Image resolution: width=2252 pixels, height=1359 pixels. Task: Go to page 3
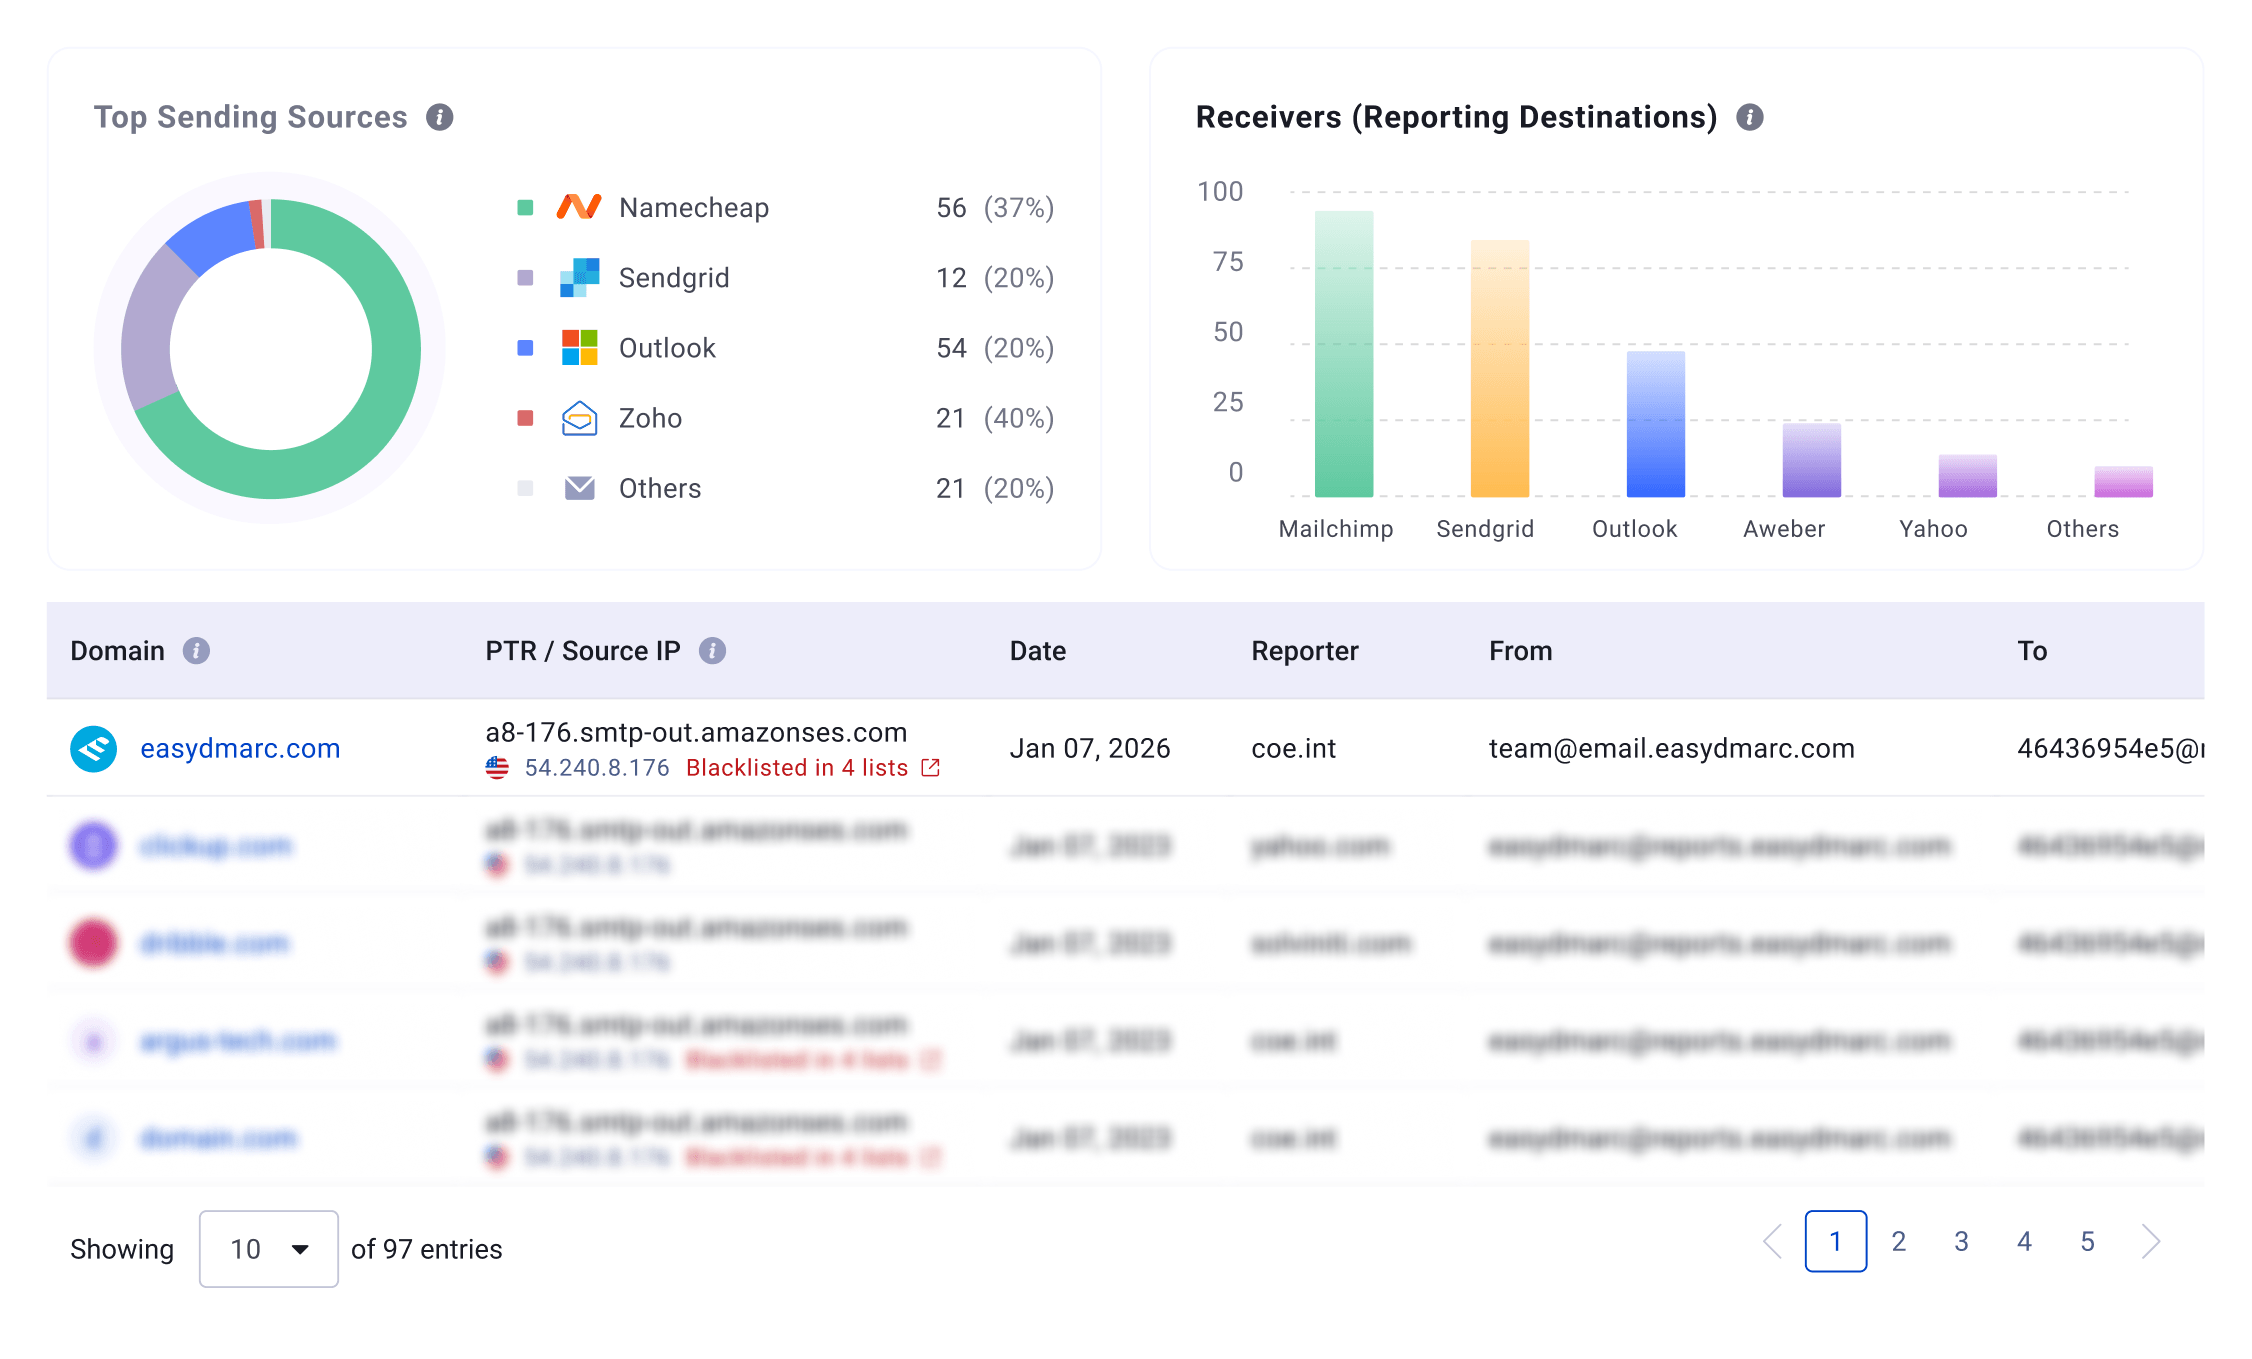[x=1961, y=1242]
